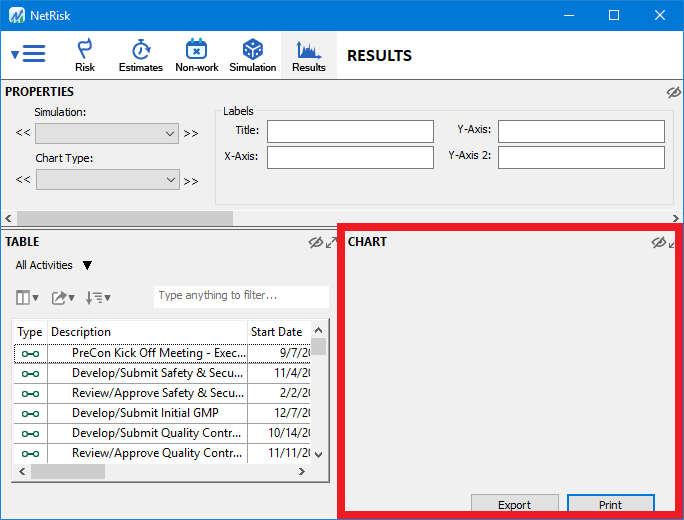
Task: Open the Risk view
Action: click(x=85, y=55)
